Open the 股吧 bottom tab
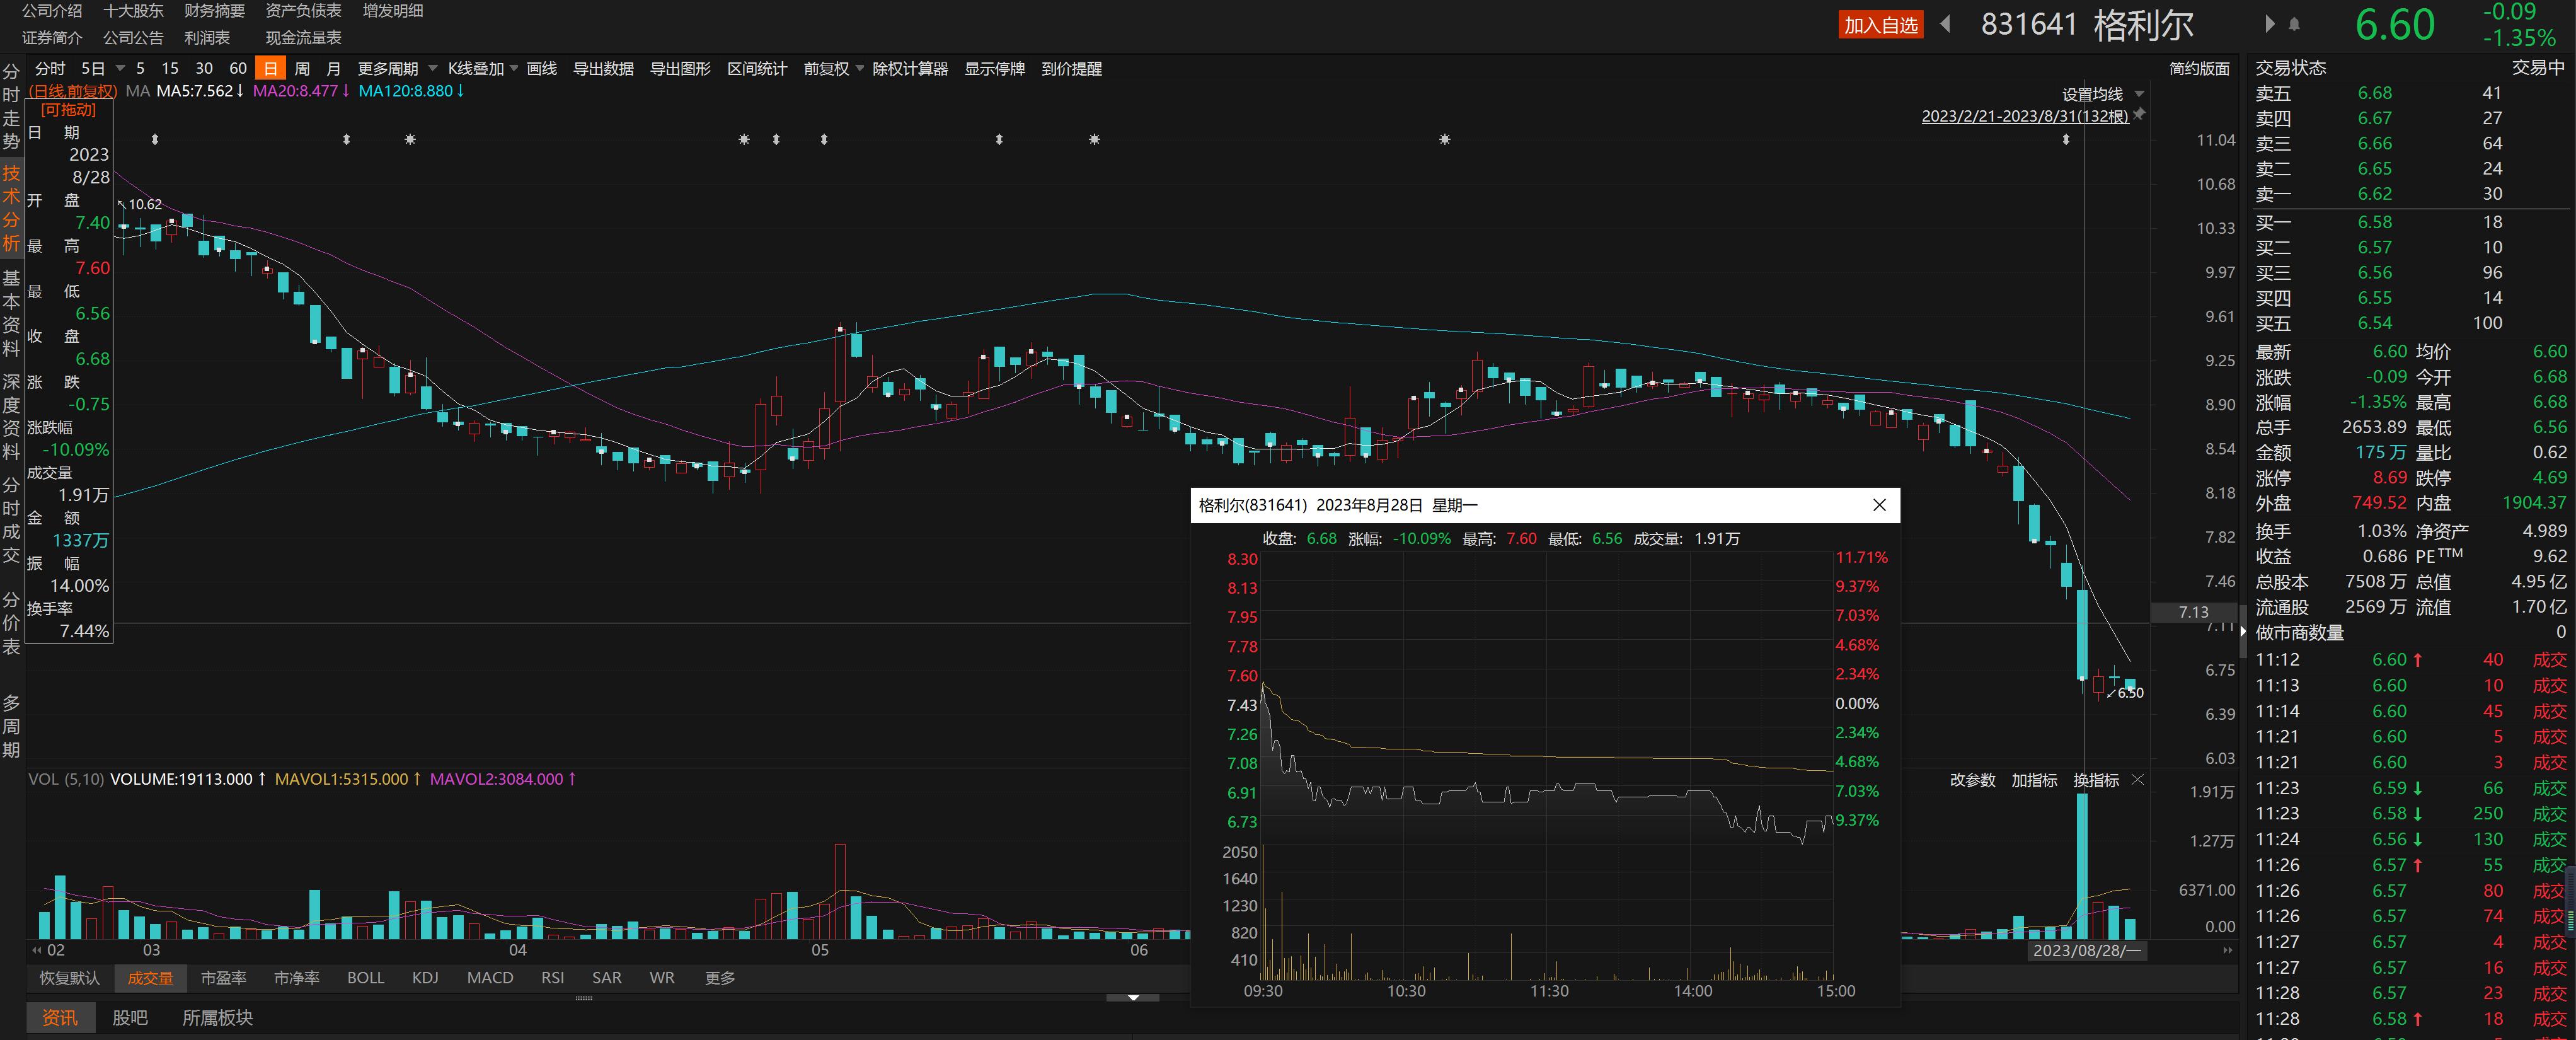 coord(130,1017)
